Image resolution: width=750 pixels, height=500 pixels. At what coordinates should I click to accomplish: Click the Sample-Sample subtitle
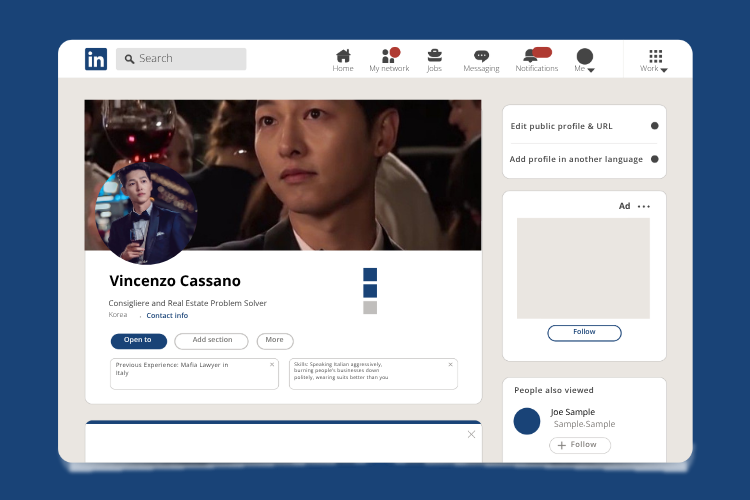584,424
